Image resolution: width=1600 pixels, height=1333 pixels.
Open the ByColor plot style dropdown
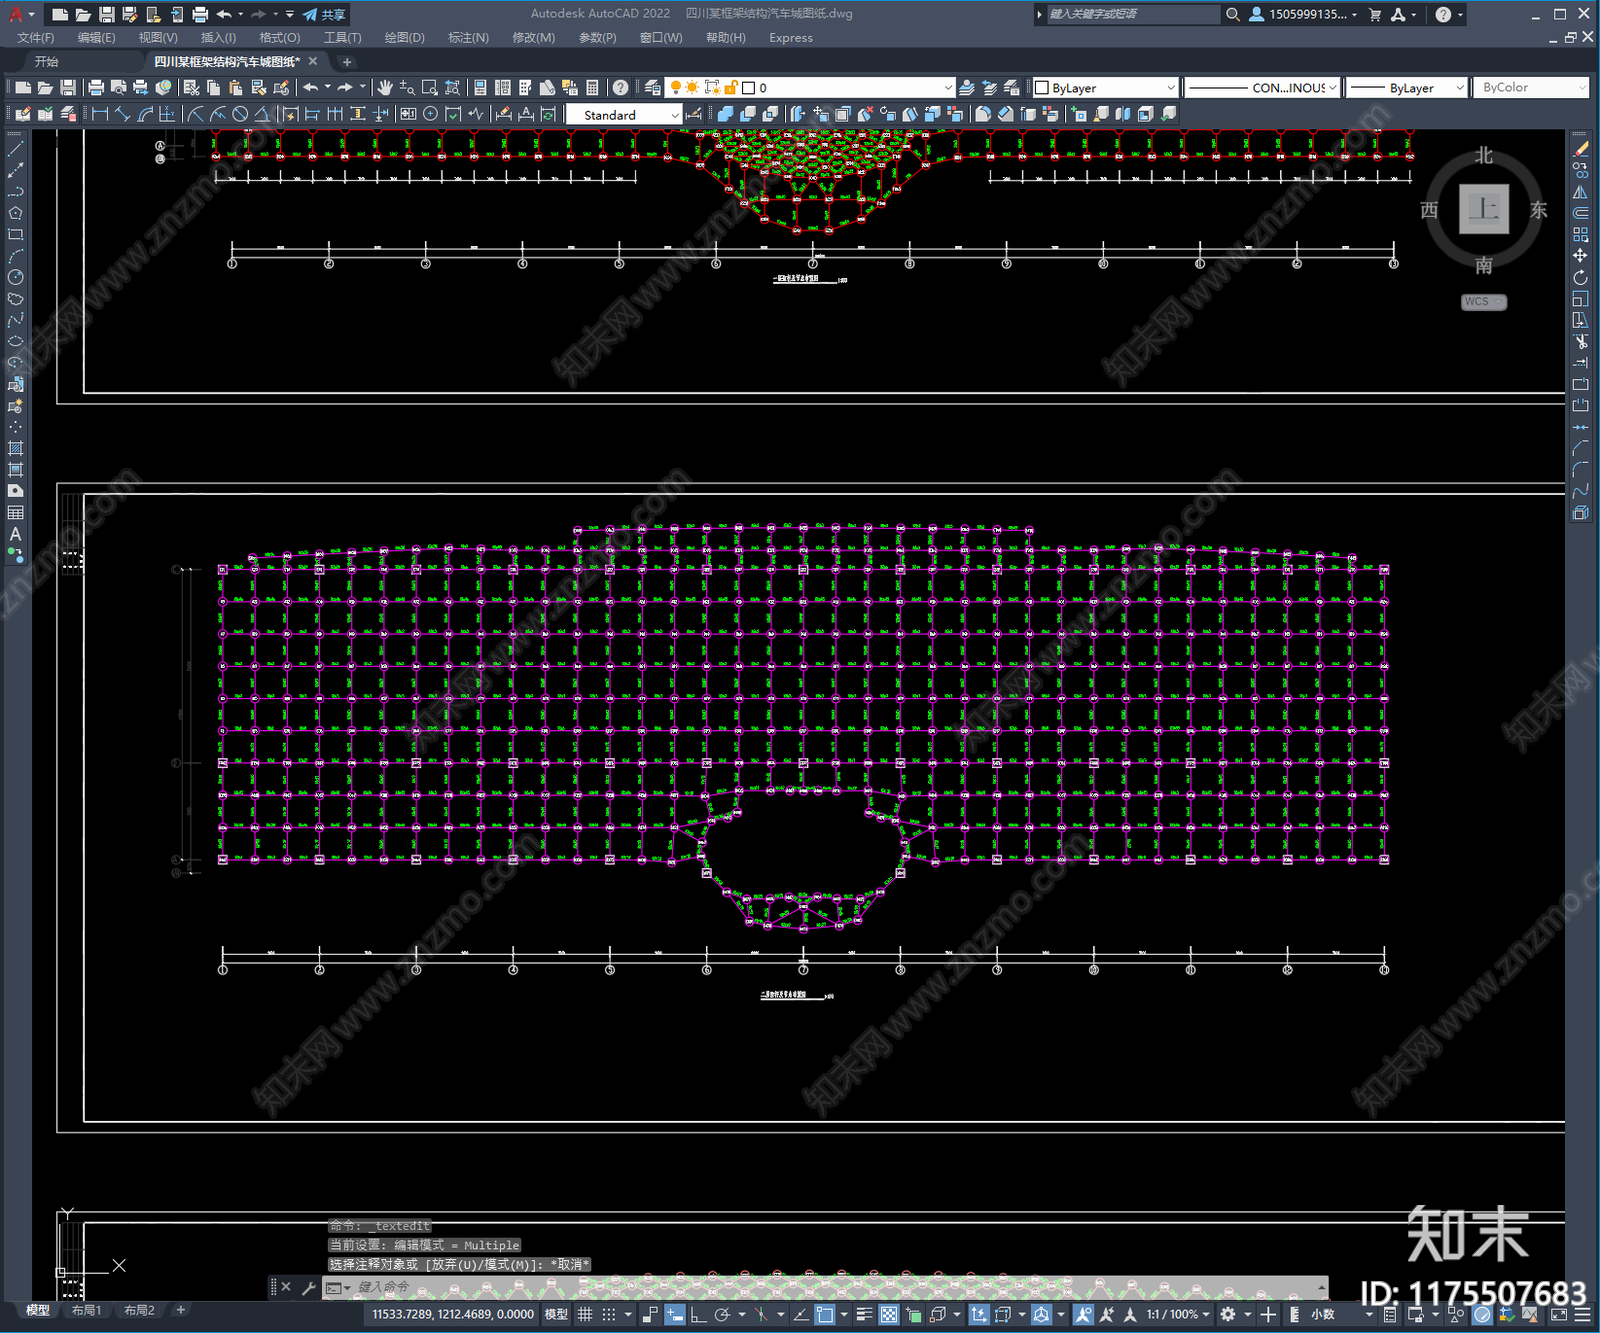click(x=1530, y=88)
